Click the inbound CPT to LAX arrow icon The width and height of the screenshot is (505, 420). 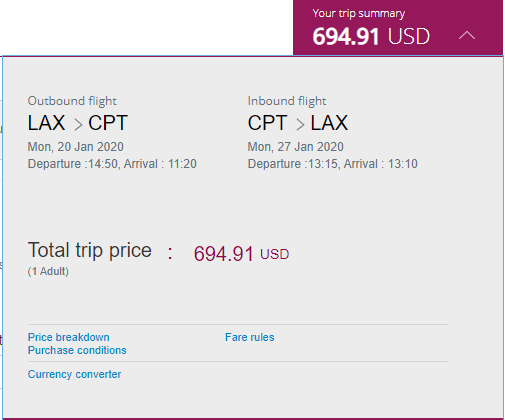300,125
